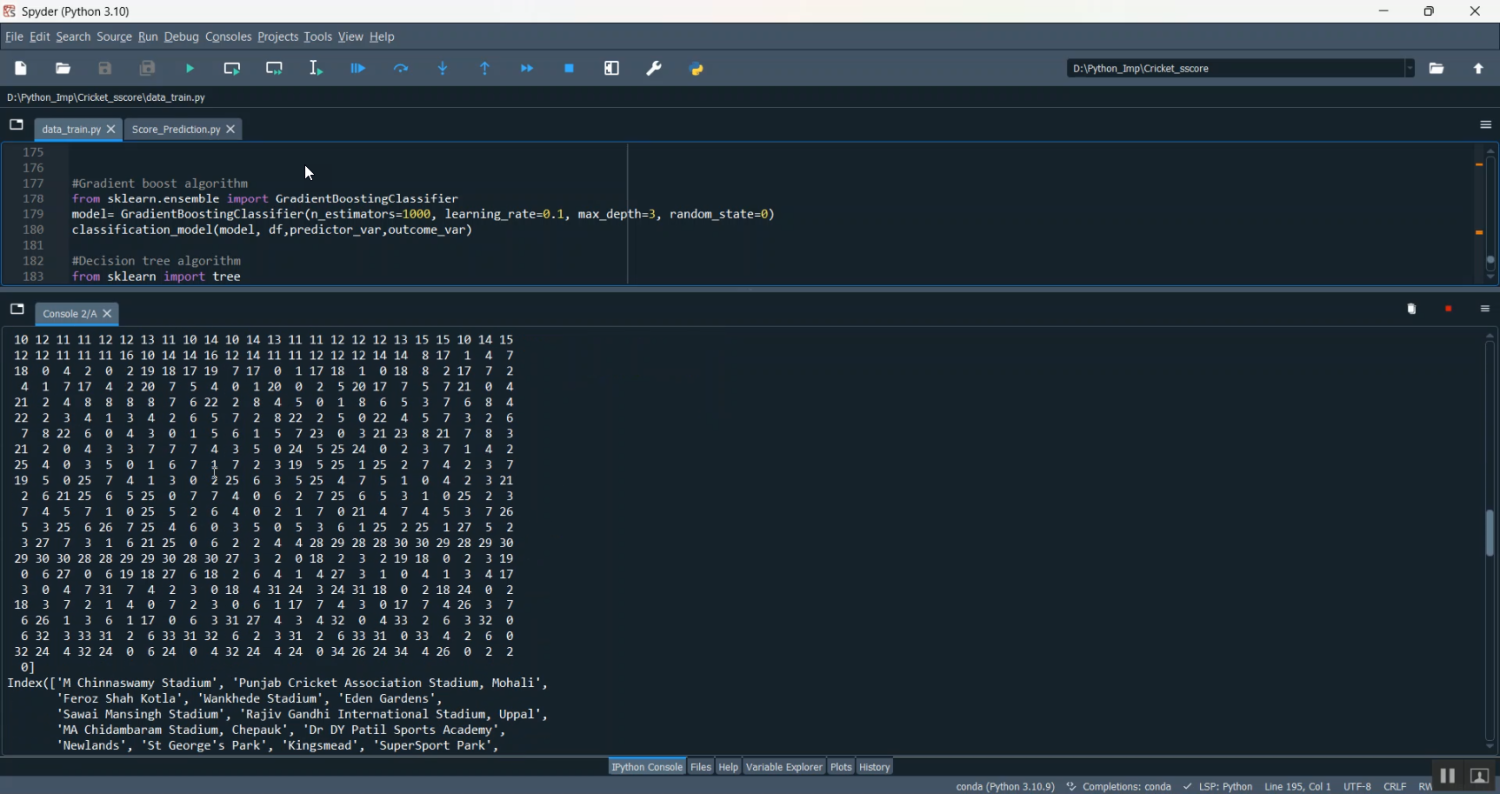Click the Run file green play icon

click(190, 69)
